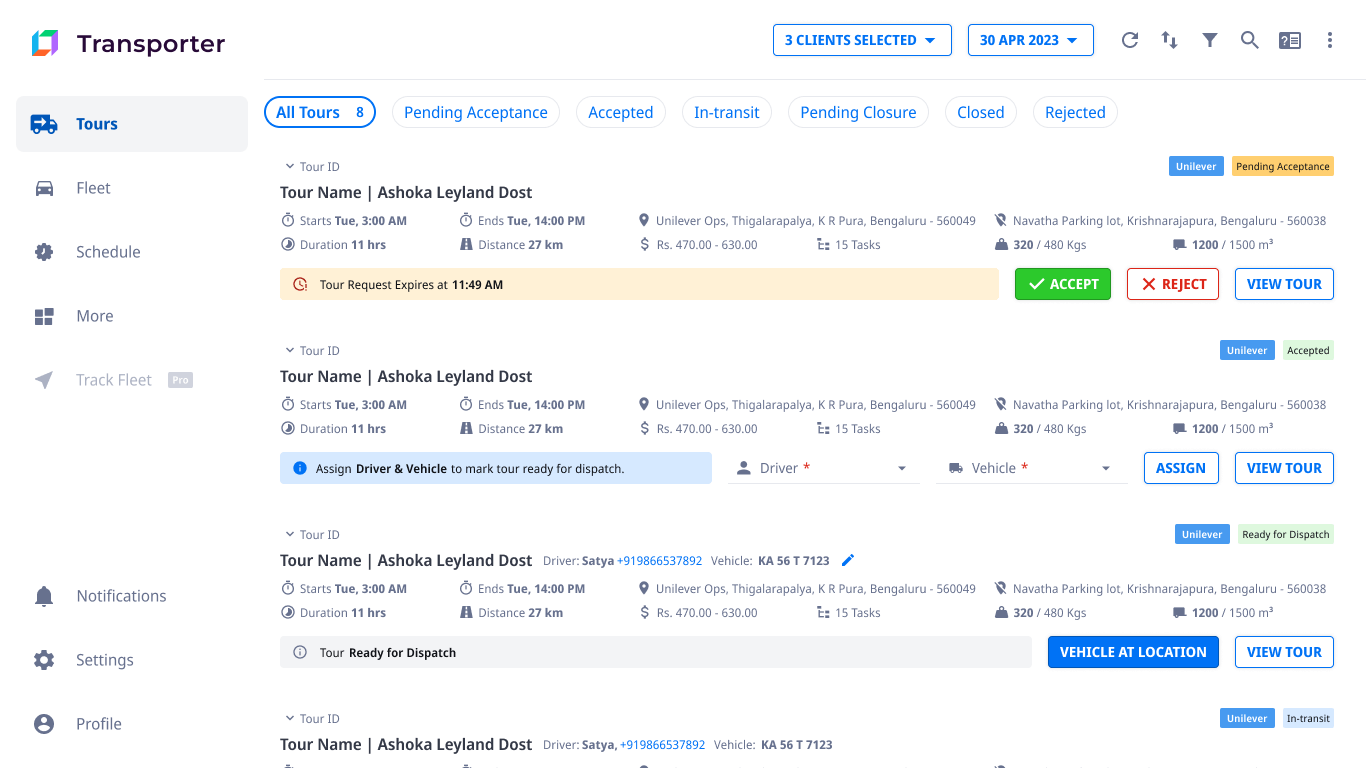Click the end-time stopwatch icon on the Pending Acceptance tour
The width and height of the screenshot is (1366, 768).
coord(466,220)
